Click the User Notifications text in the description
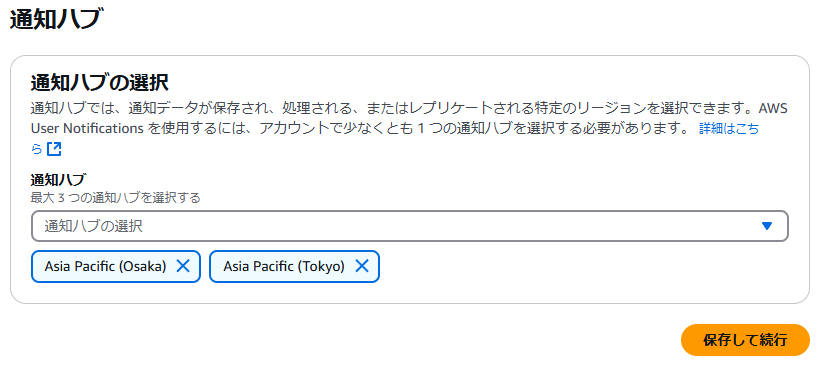This screenshot has height=365, width=823. [x=87, y=129]
